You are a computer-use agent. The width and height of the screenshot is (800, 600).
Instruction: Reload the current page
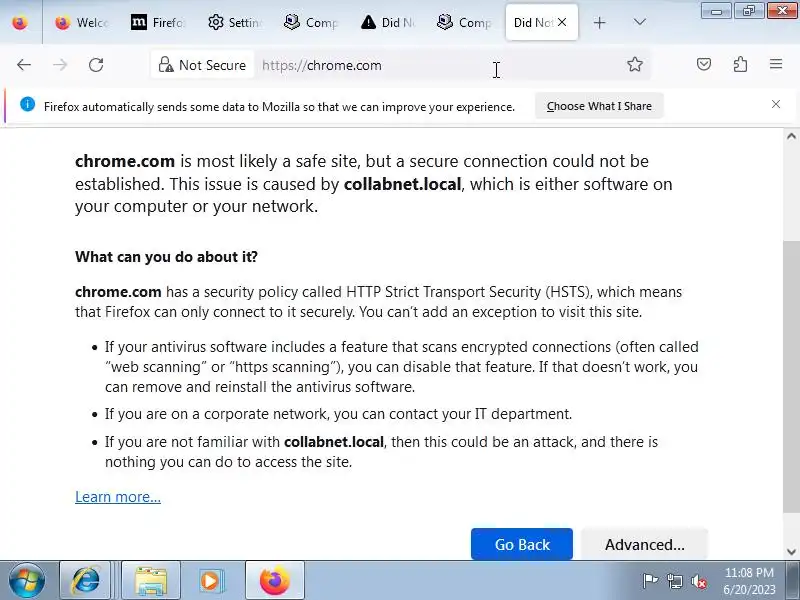point(96,65)
